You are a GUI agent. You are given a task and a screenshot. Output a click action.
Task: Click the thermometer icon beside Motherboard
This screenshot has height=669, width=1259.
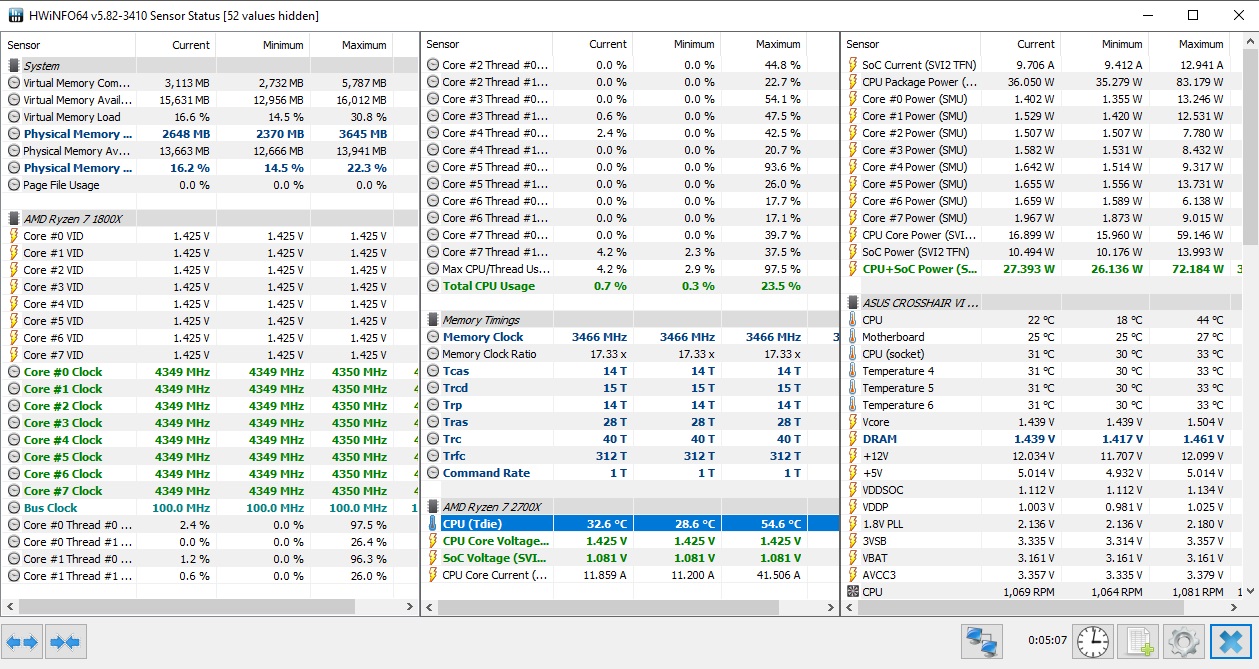tap(852, 337)
